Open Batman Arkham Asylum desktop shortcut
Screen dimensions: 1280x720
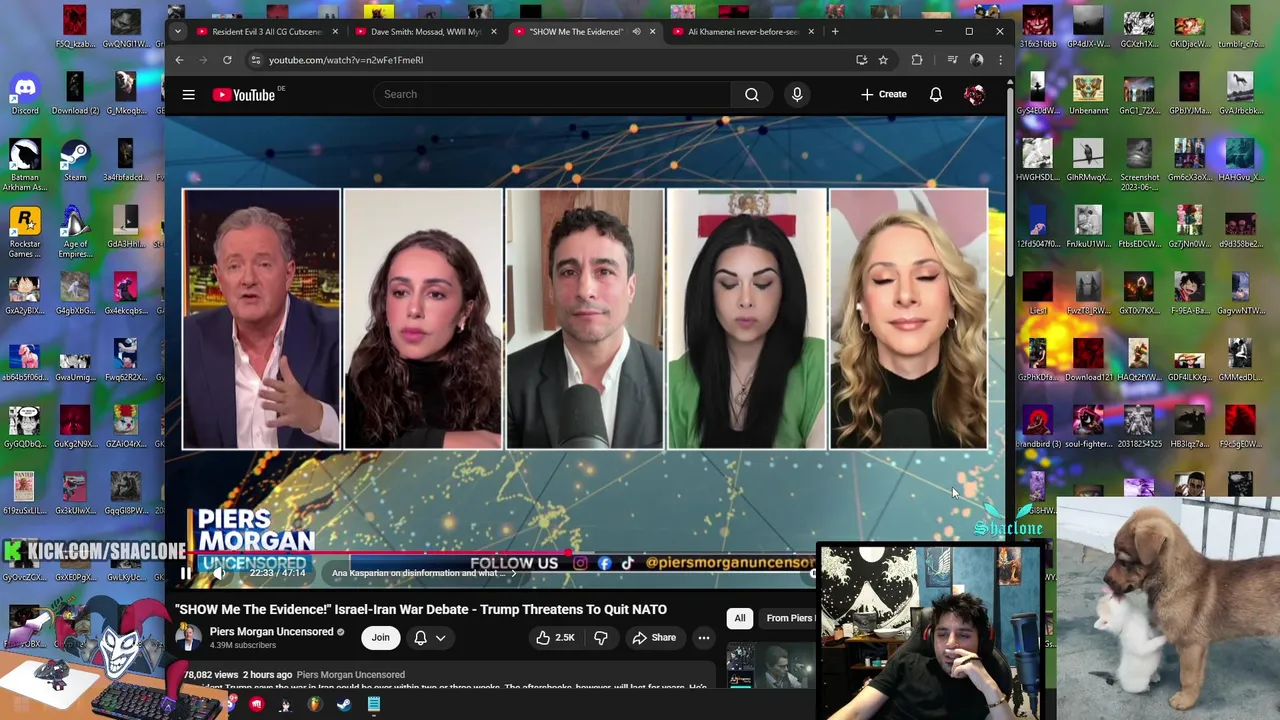point(25,165)
